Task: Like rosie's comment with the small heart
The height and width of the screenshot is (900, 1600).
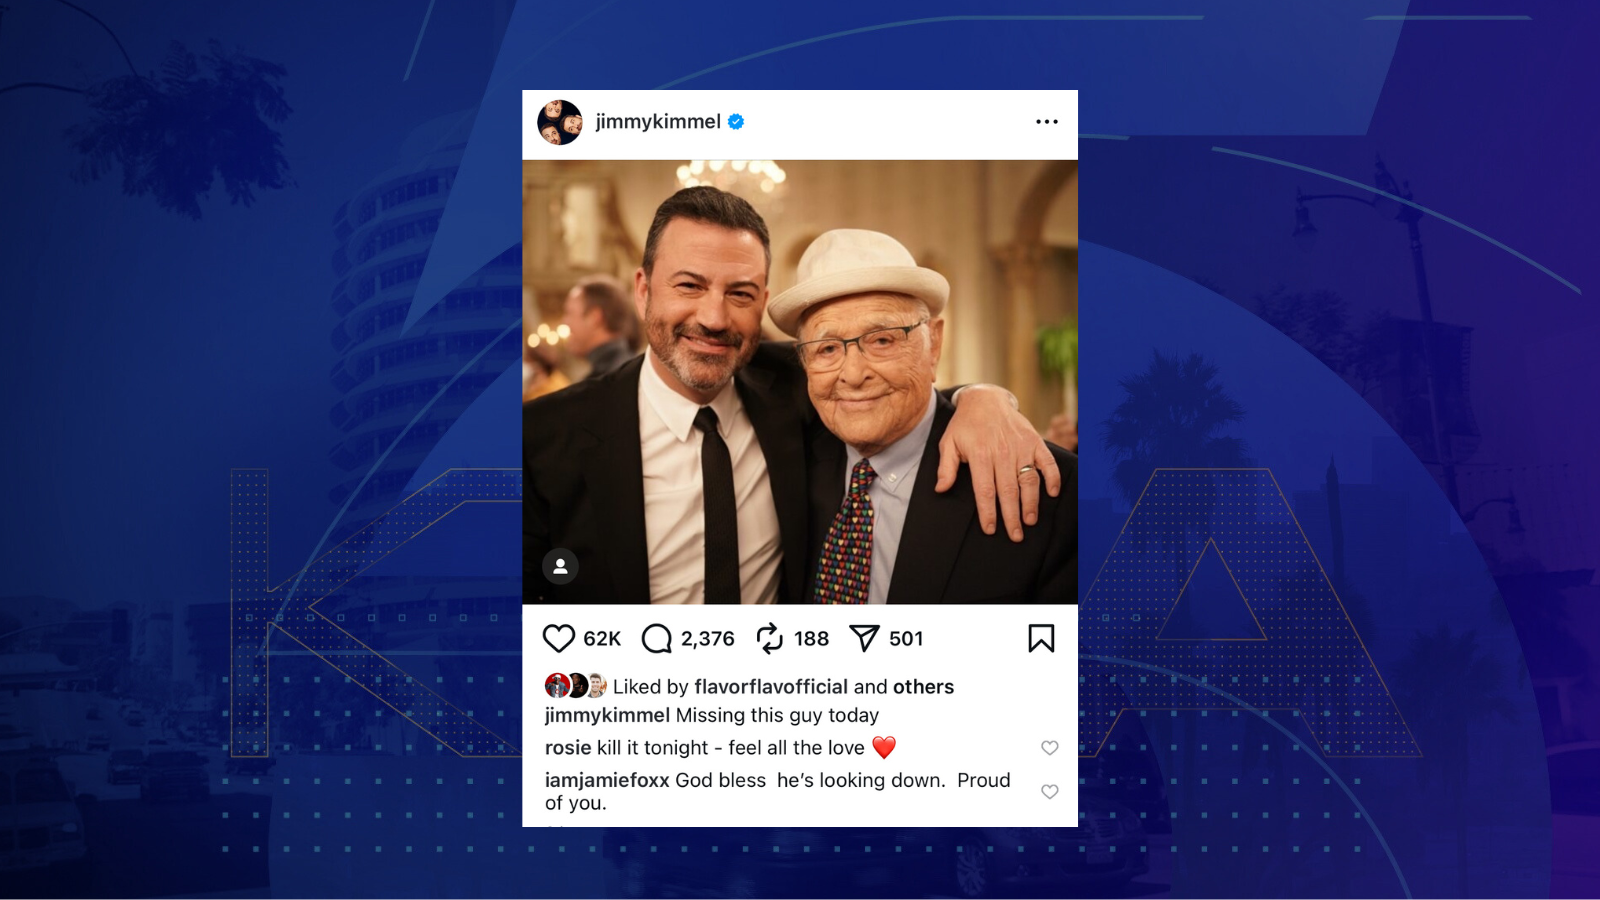Action: pyautogui.click(x=1050, y=748)
